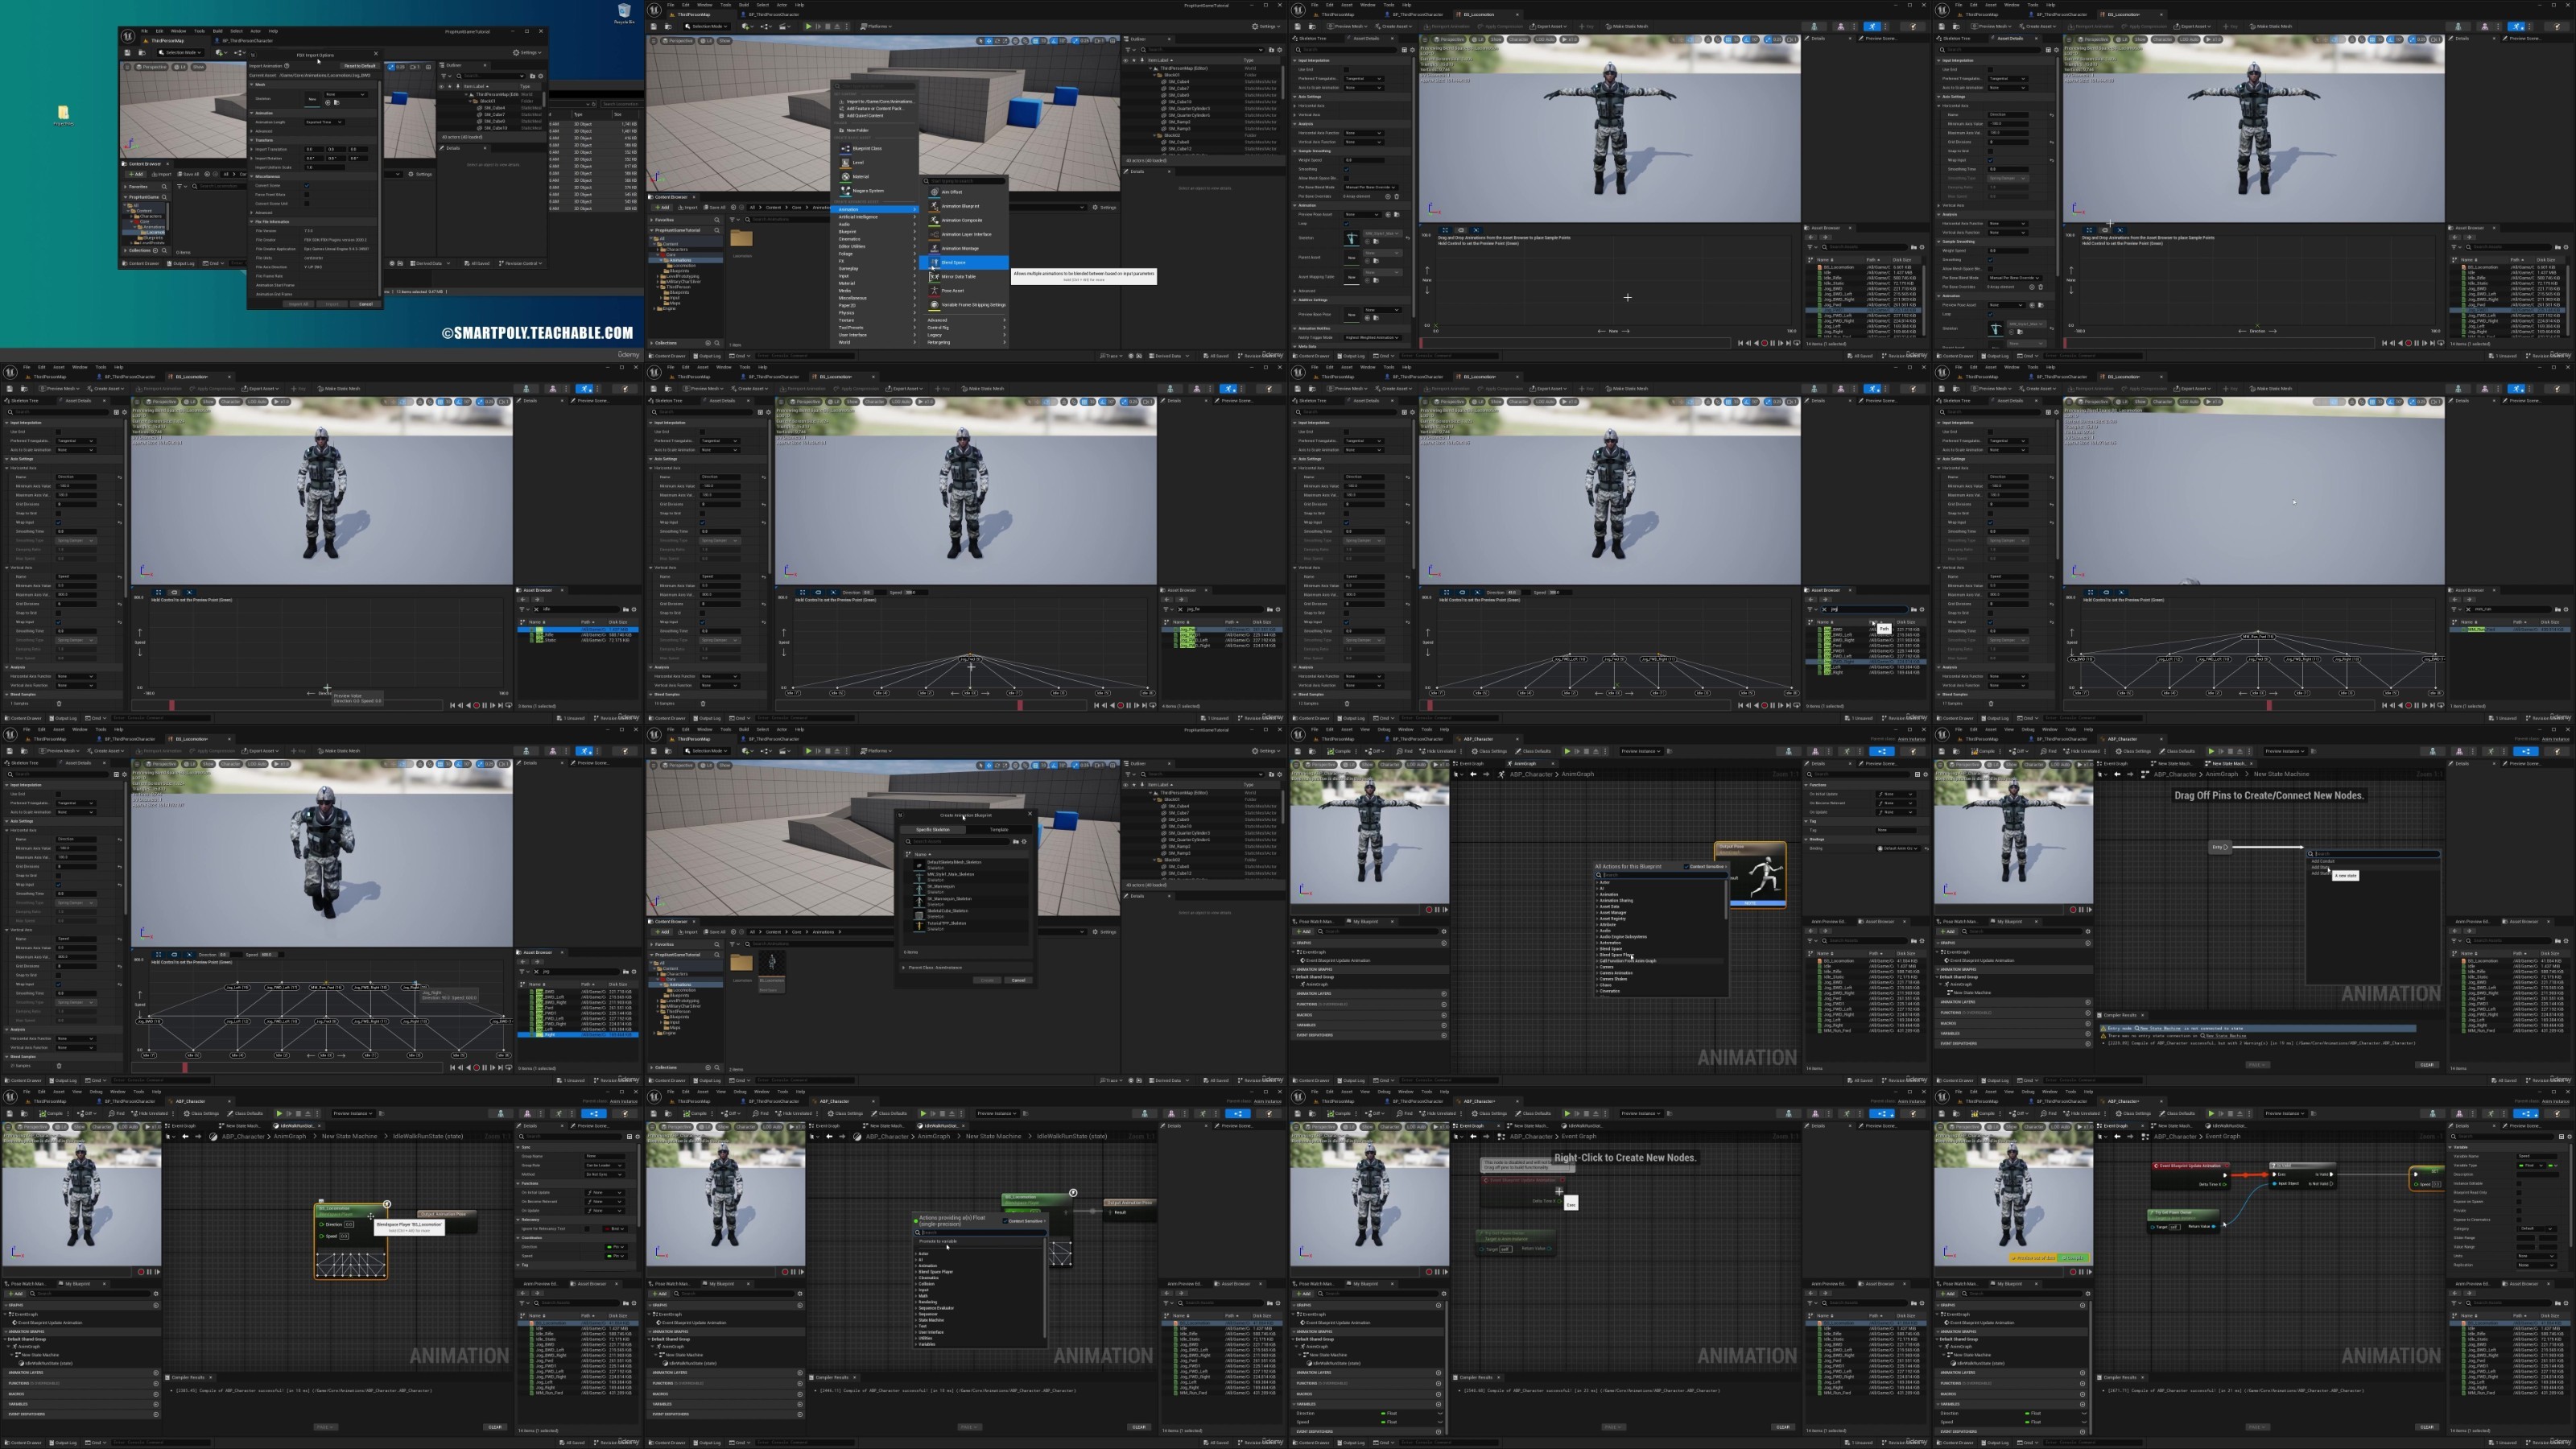Click the Material asset icon in the context menu
The height and width of the screenshot is (1449, 2576).
846,177
